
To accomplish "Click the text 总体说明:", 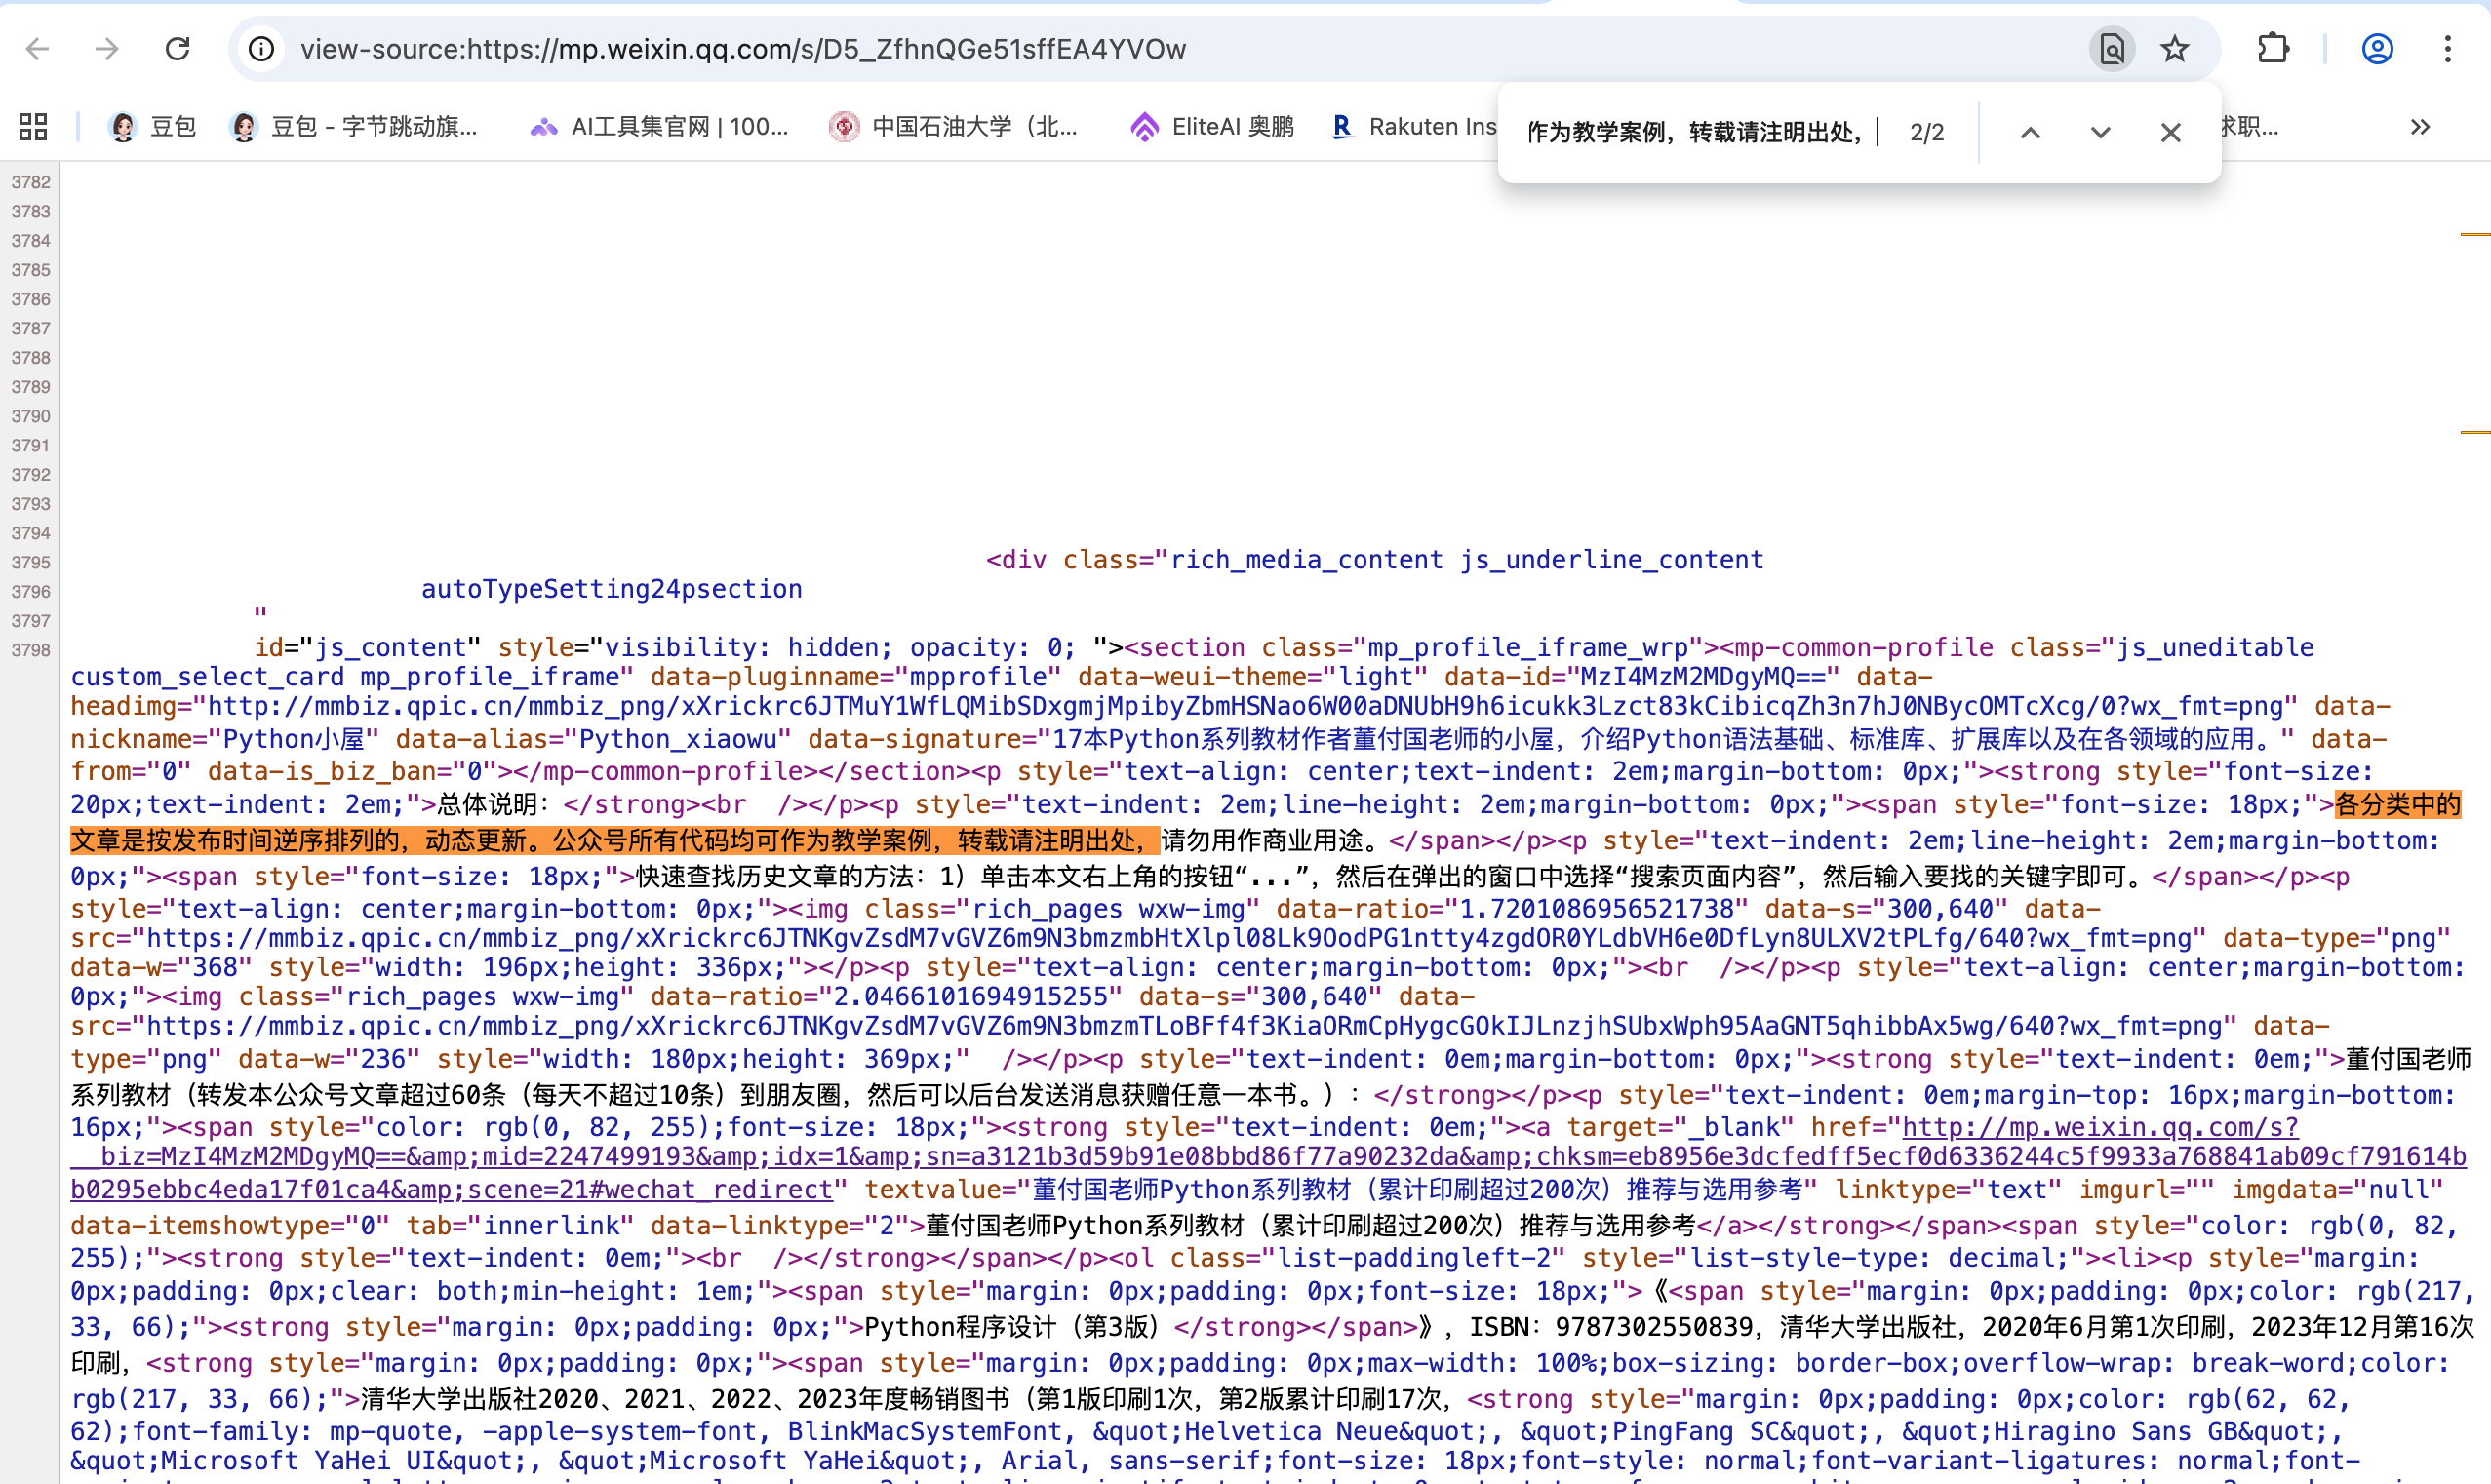I will coord(493,805).
